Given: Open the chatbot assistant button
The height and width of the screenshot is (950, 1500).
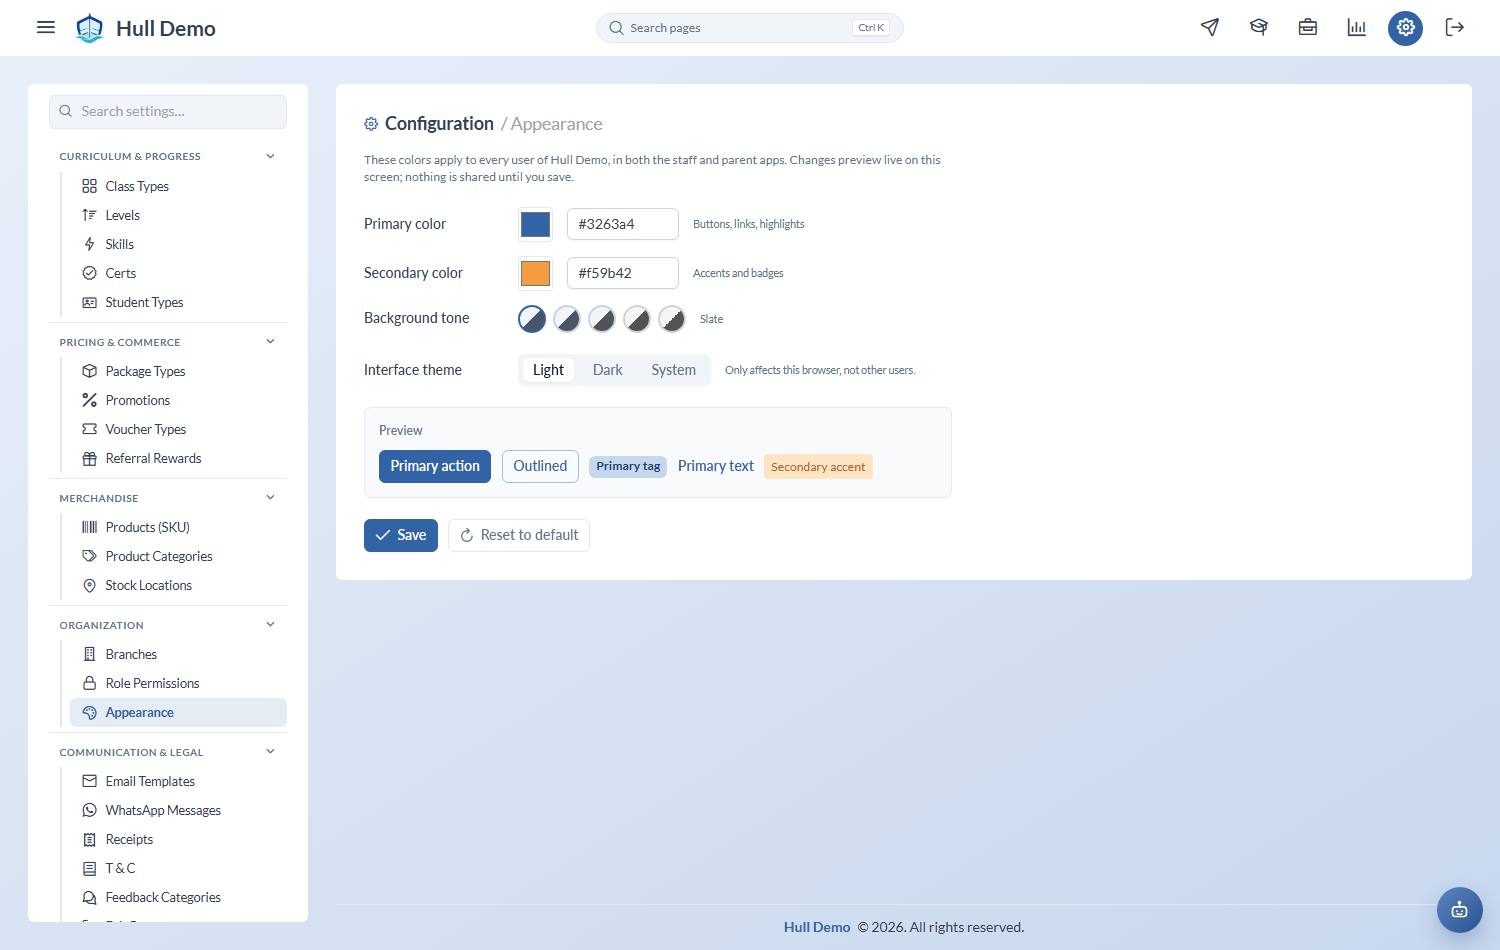Looking at the screenshot, I should 1460,910.
